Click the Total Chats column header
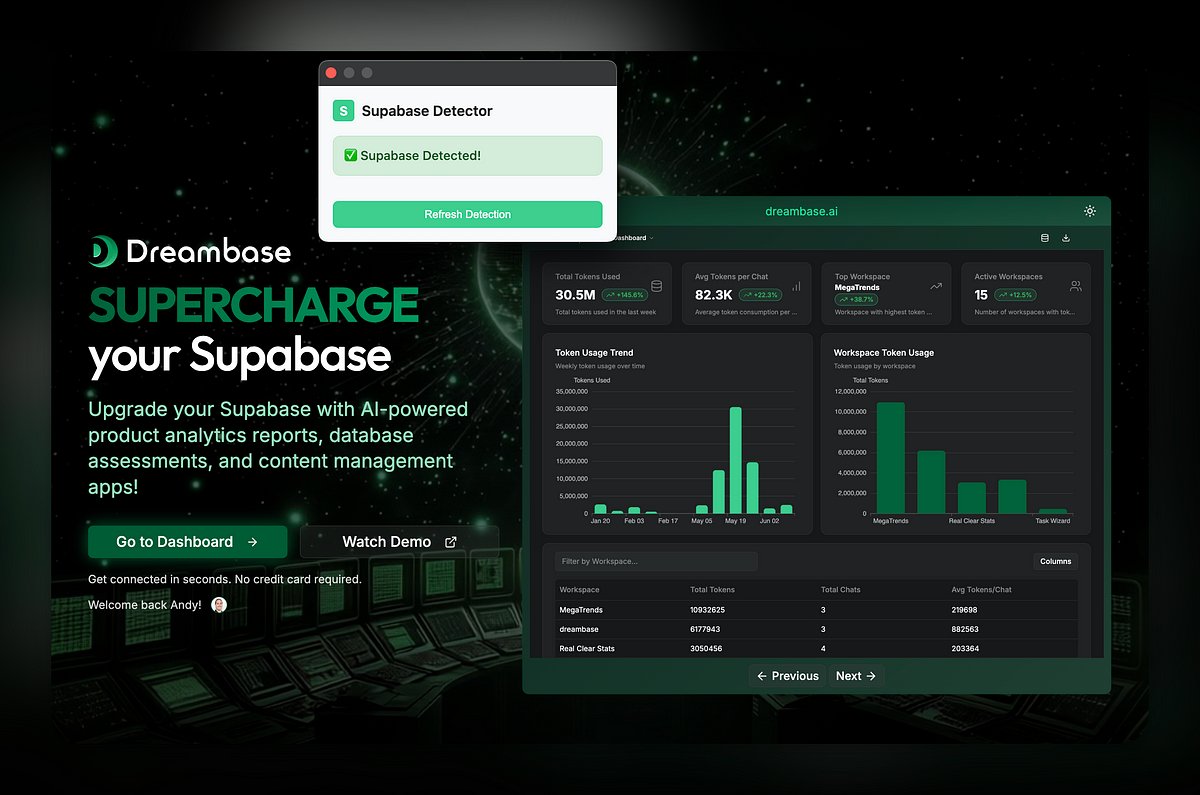 click(x=842, y=590)
